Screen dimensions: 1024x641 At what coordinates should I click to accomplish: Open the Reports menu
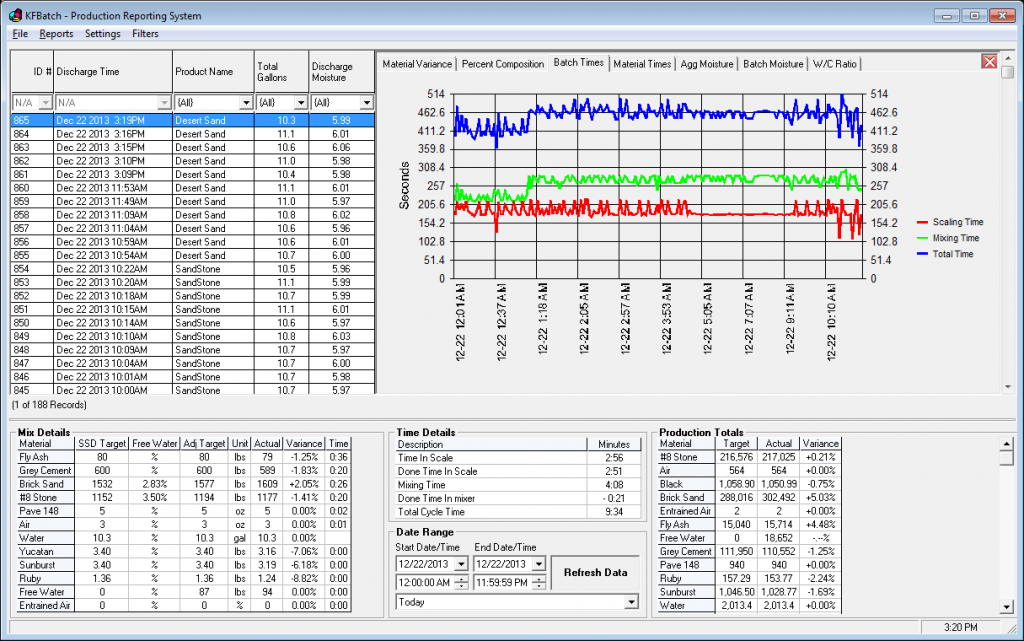[56, 34]
